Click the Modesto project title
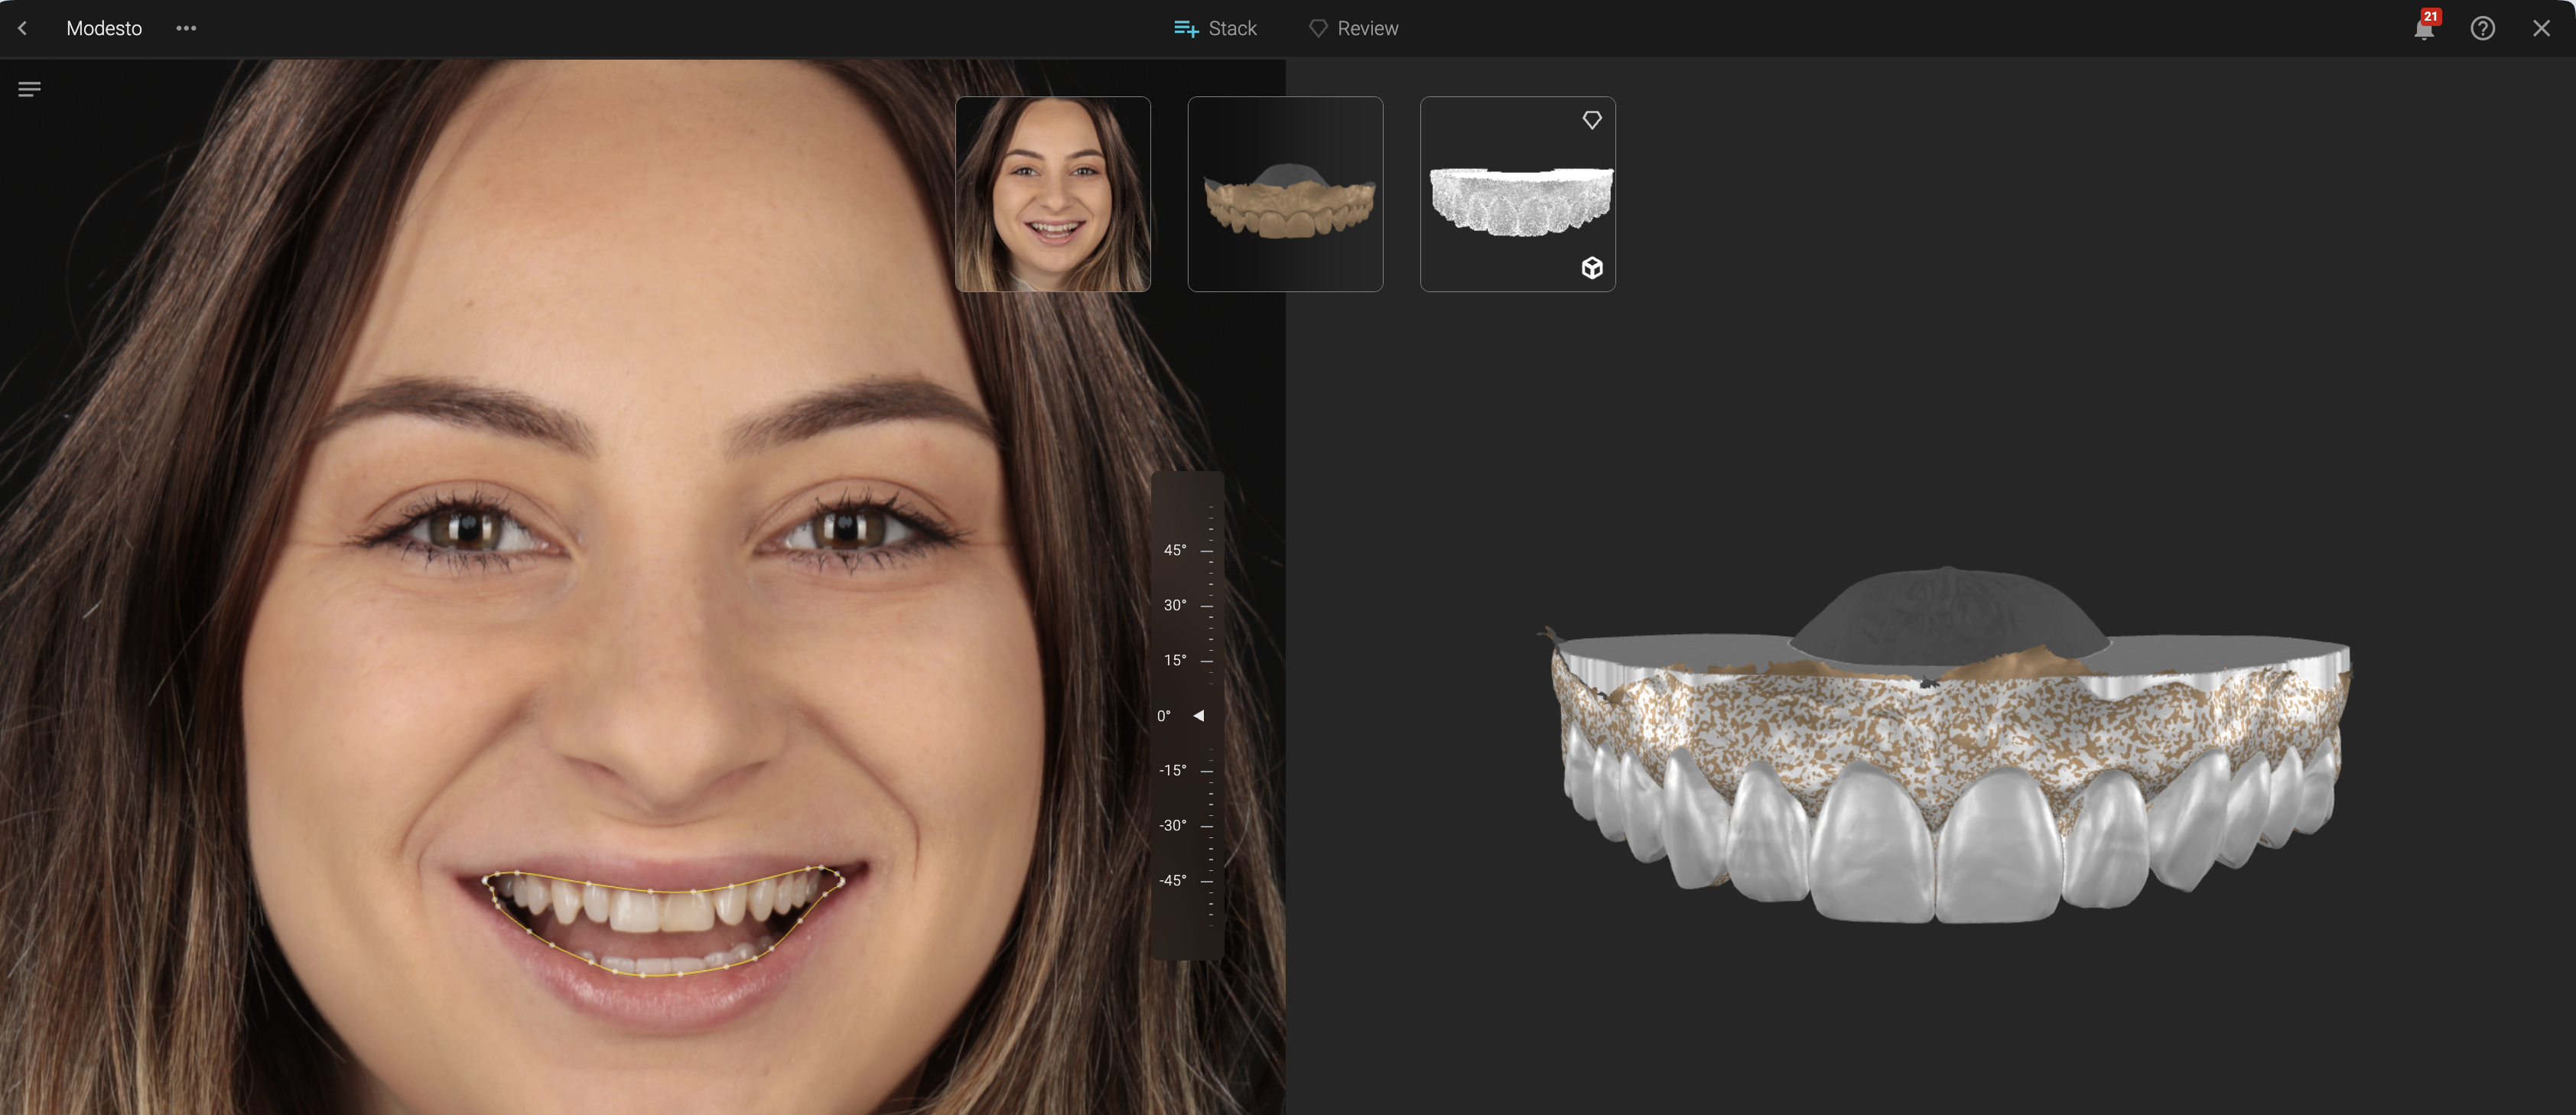This screenshot has width=2576, height=1115. click(x=104, y=28)
